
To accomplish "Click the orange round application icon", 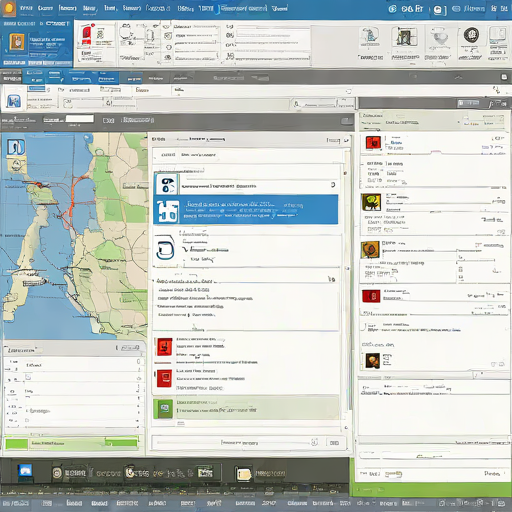I will [x=9, y=8].
